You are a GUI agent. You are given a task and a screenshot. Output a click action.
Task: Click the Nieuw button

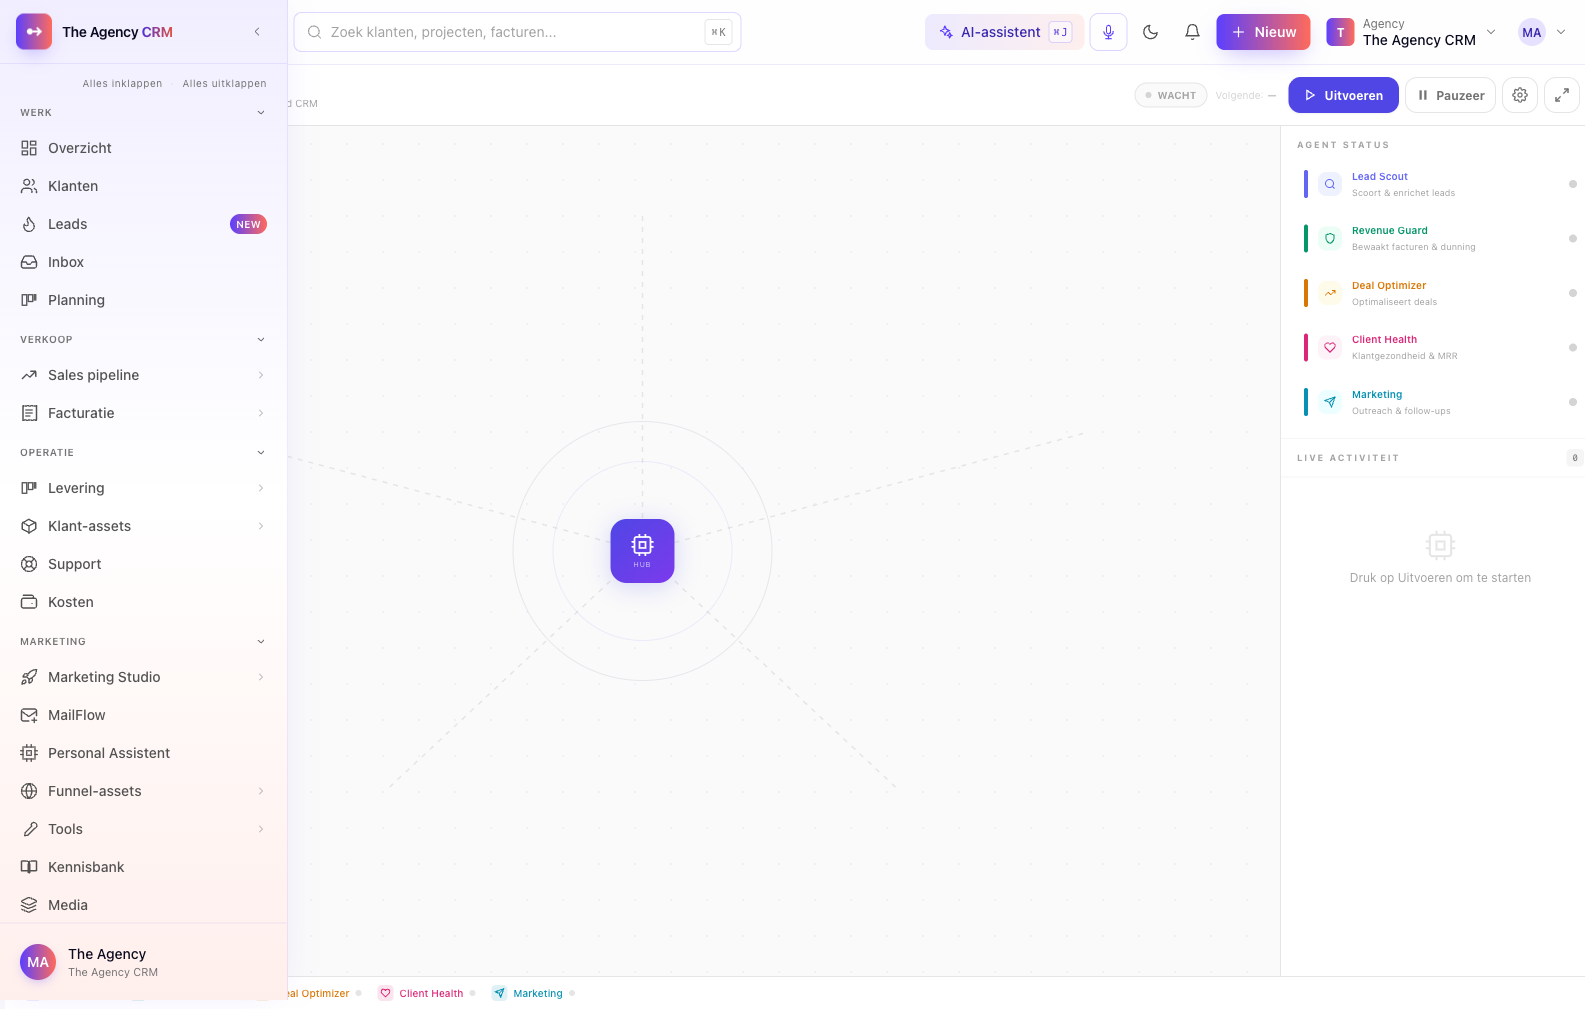point(1263,32)
